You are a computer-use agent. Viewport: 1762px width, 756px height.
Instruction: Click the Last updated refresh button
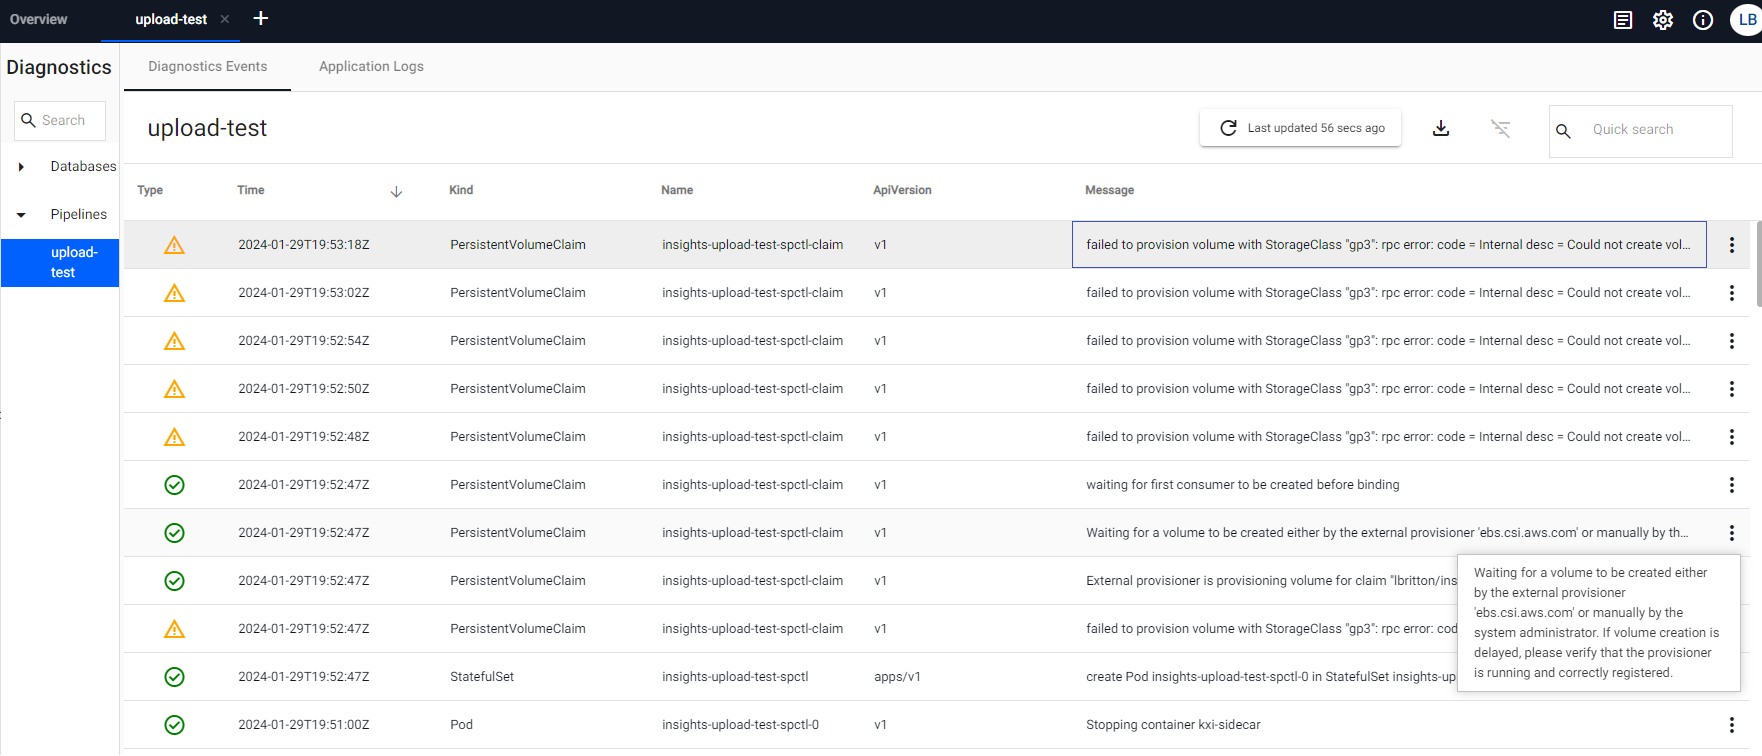coord(1300,128)
